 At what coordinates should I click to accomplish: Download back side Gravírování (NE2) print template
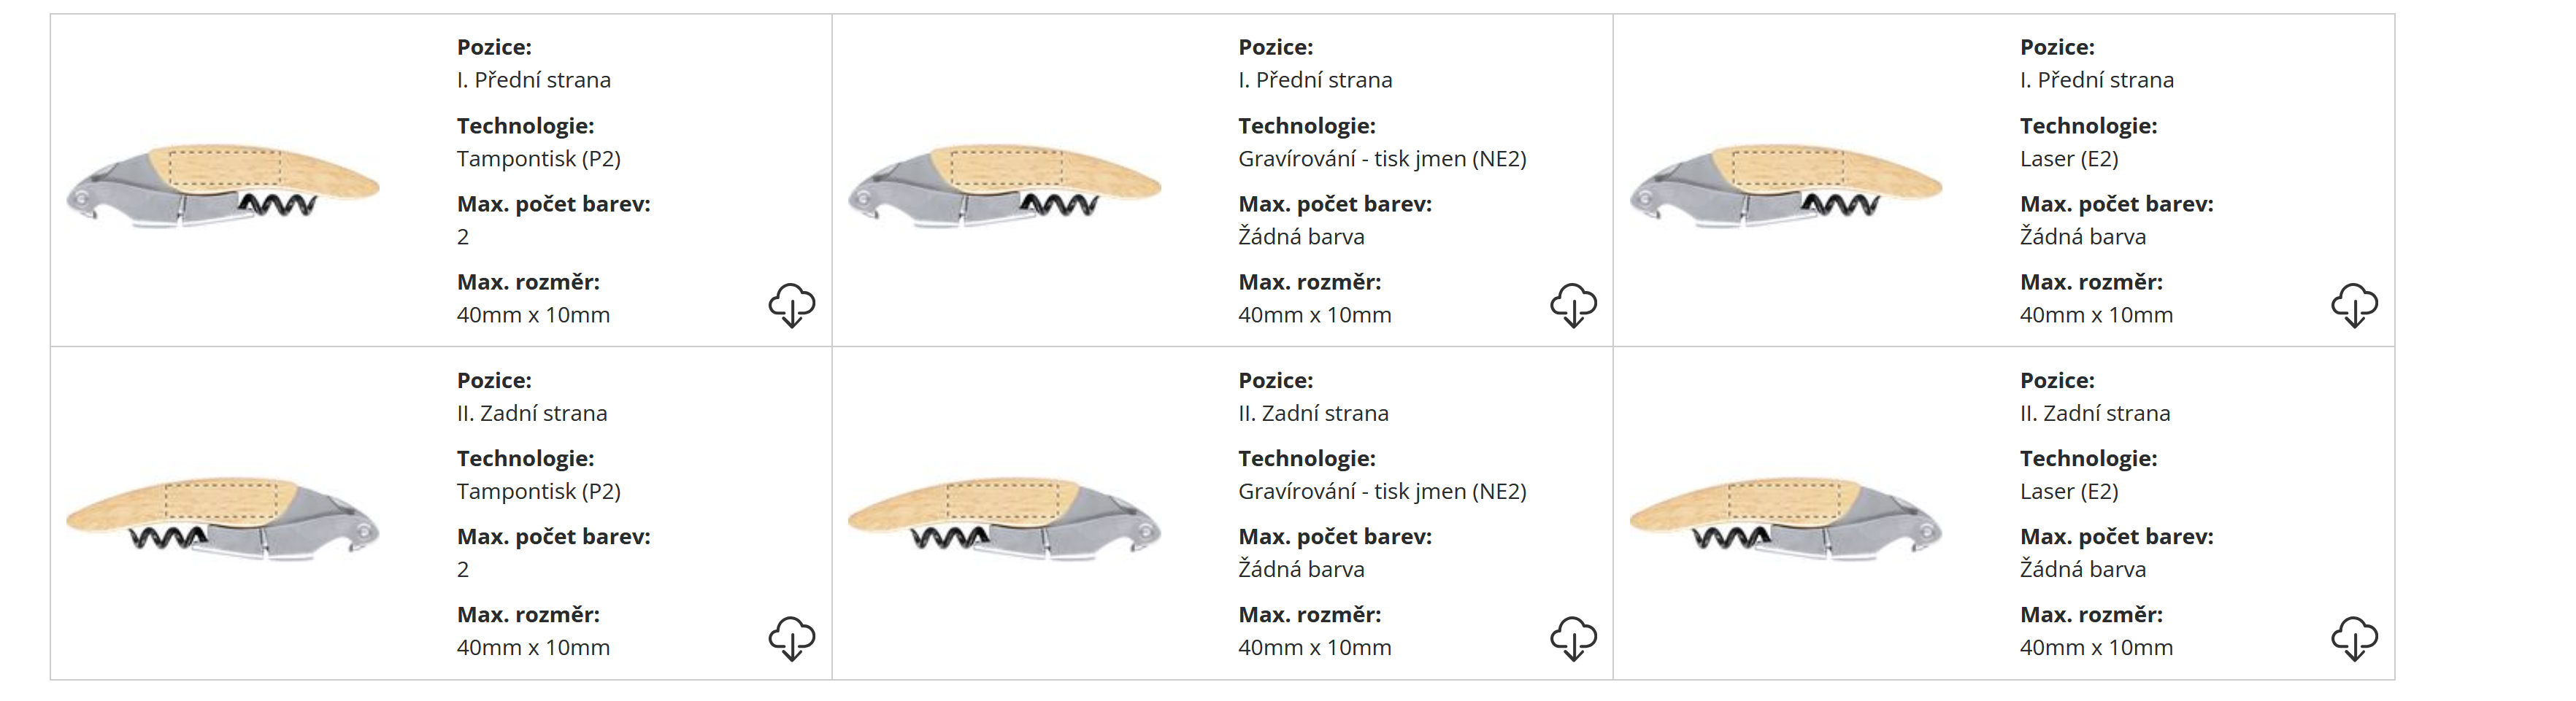click(x=1573, y=638)
